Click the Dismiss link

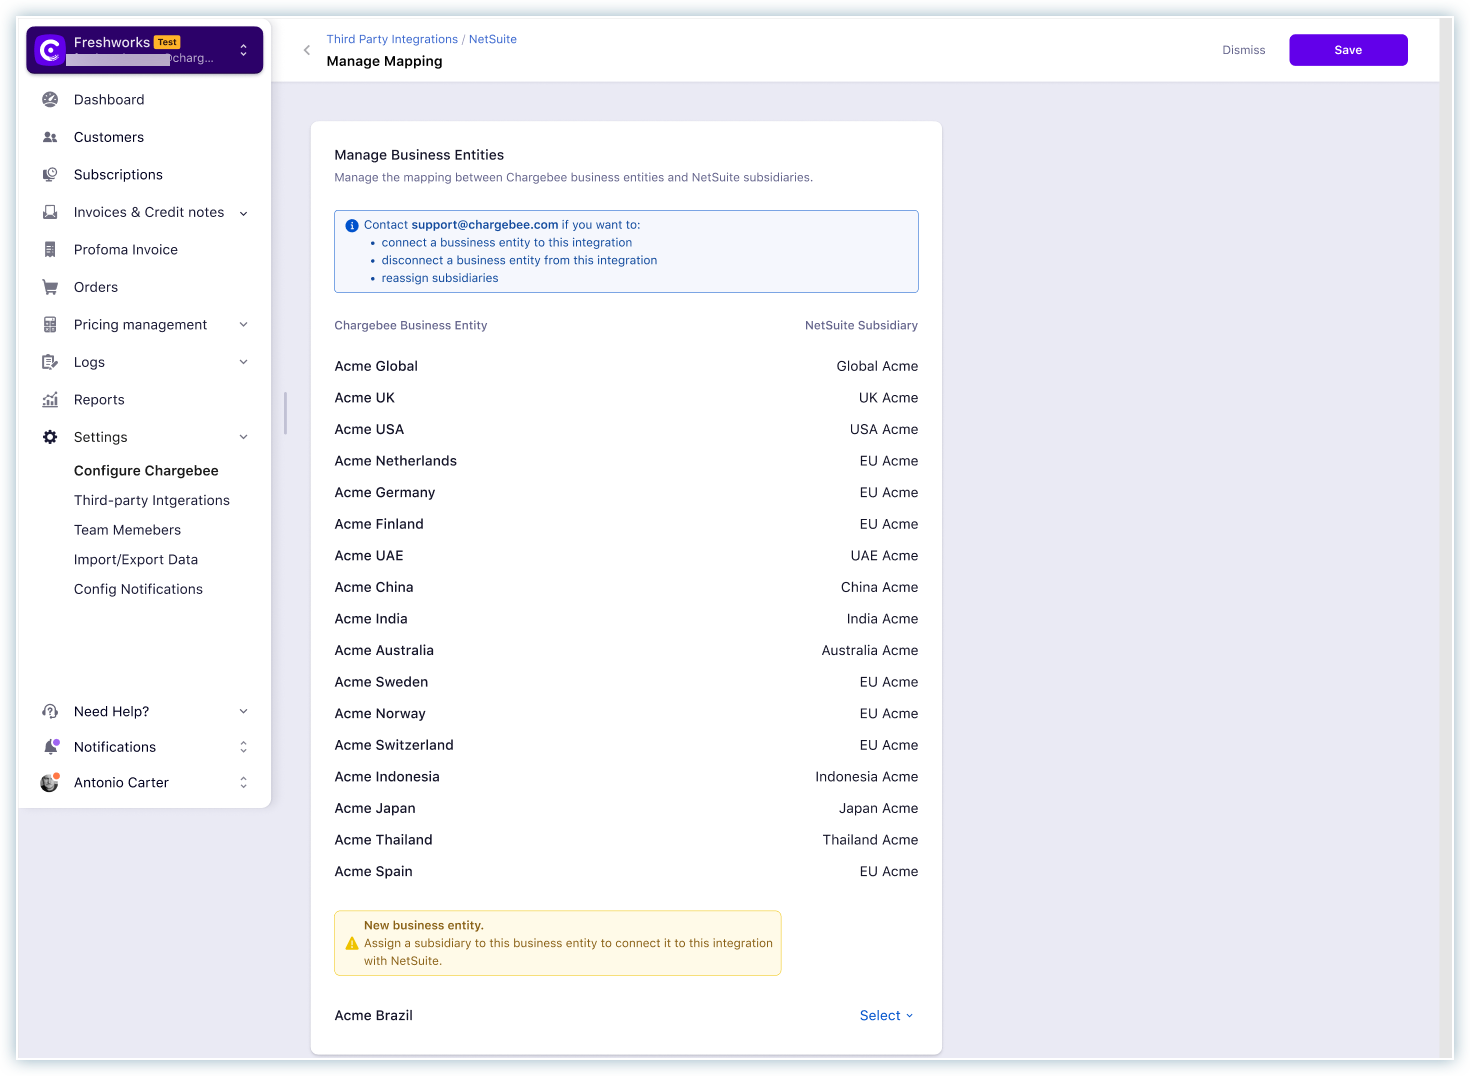coord(1244,50)
